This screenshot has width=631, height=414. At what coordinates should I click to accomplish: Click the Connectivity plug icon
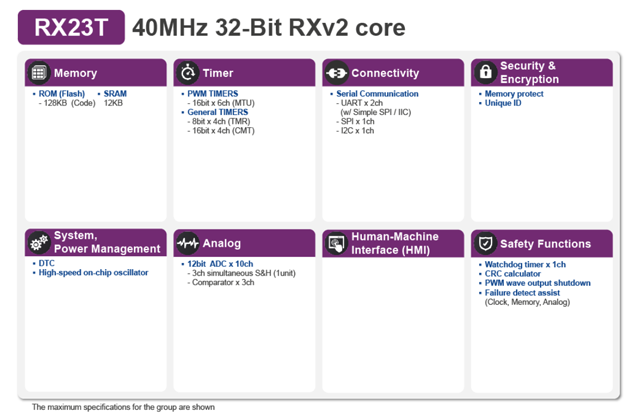336,73
